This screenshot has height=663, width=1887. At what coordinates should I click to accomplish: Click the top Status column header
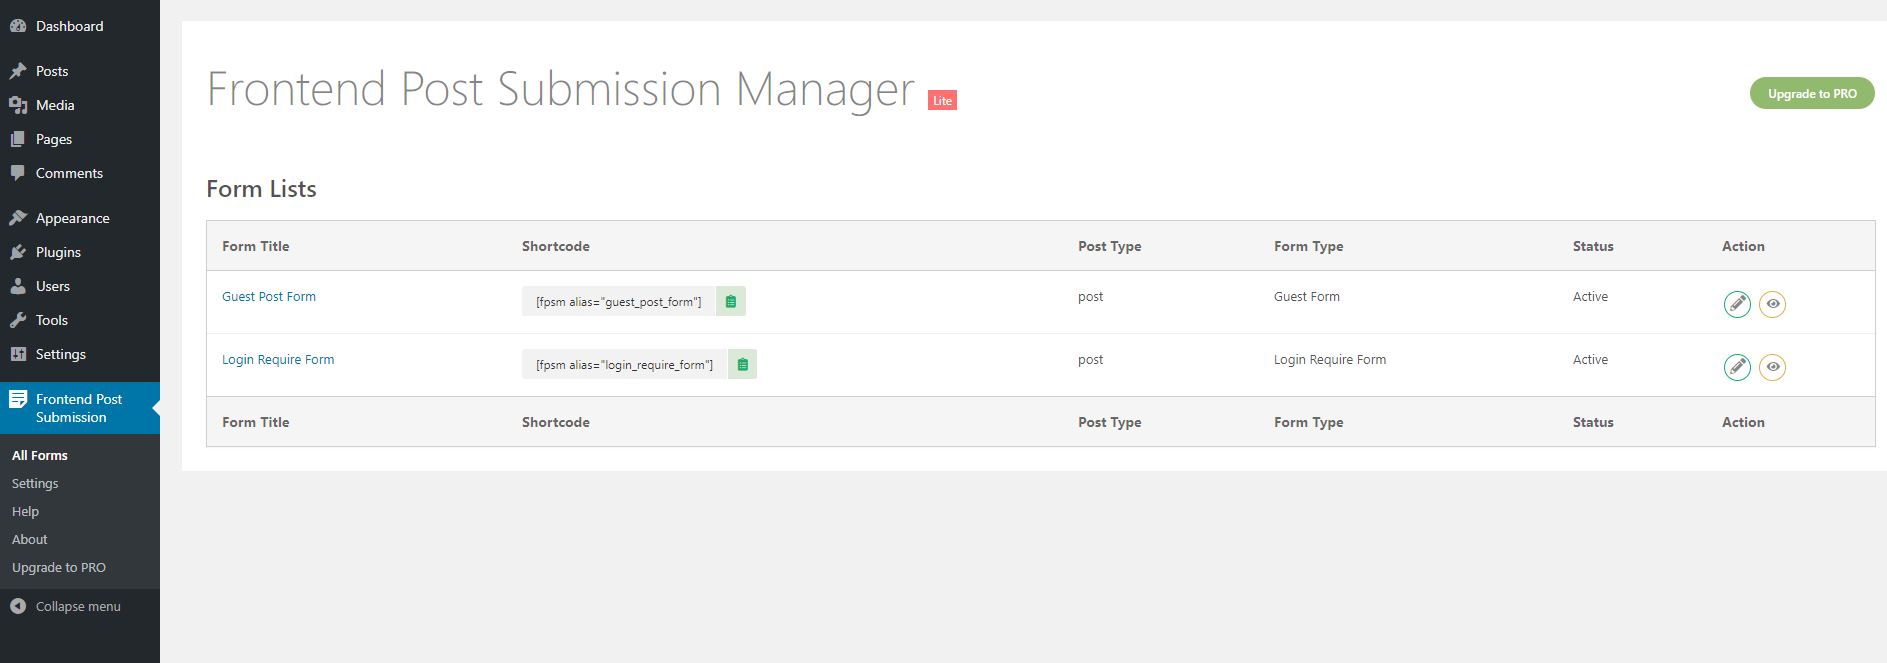coord(1593,246)
